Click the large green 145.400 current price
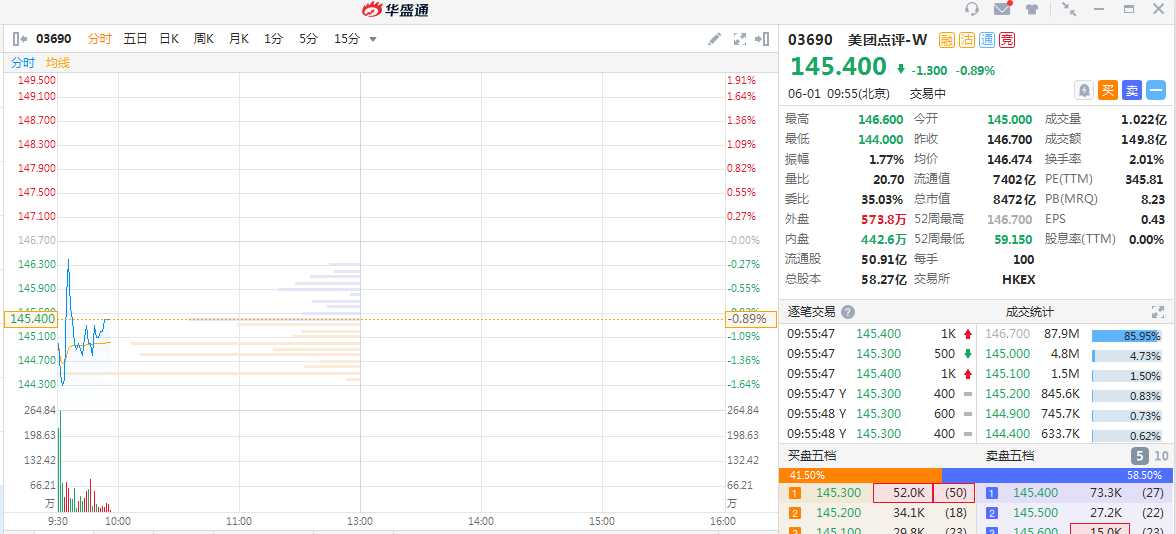The height and width of the screenshot is (534, 1176). coord(838,67)
